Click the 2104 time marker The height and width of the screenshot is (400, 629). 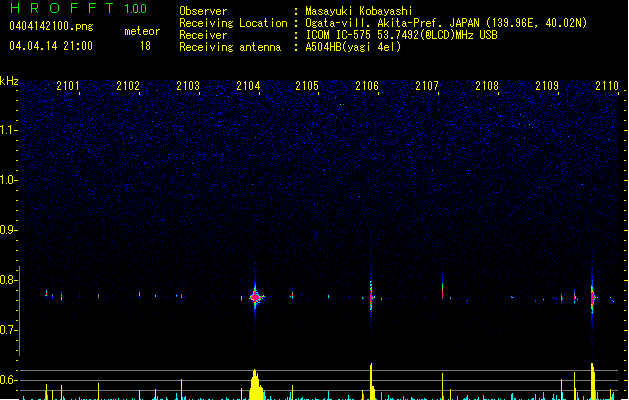point(248,87)
